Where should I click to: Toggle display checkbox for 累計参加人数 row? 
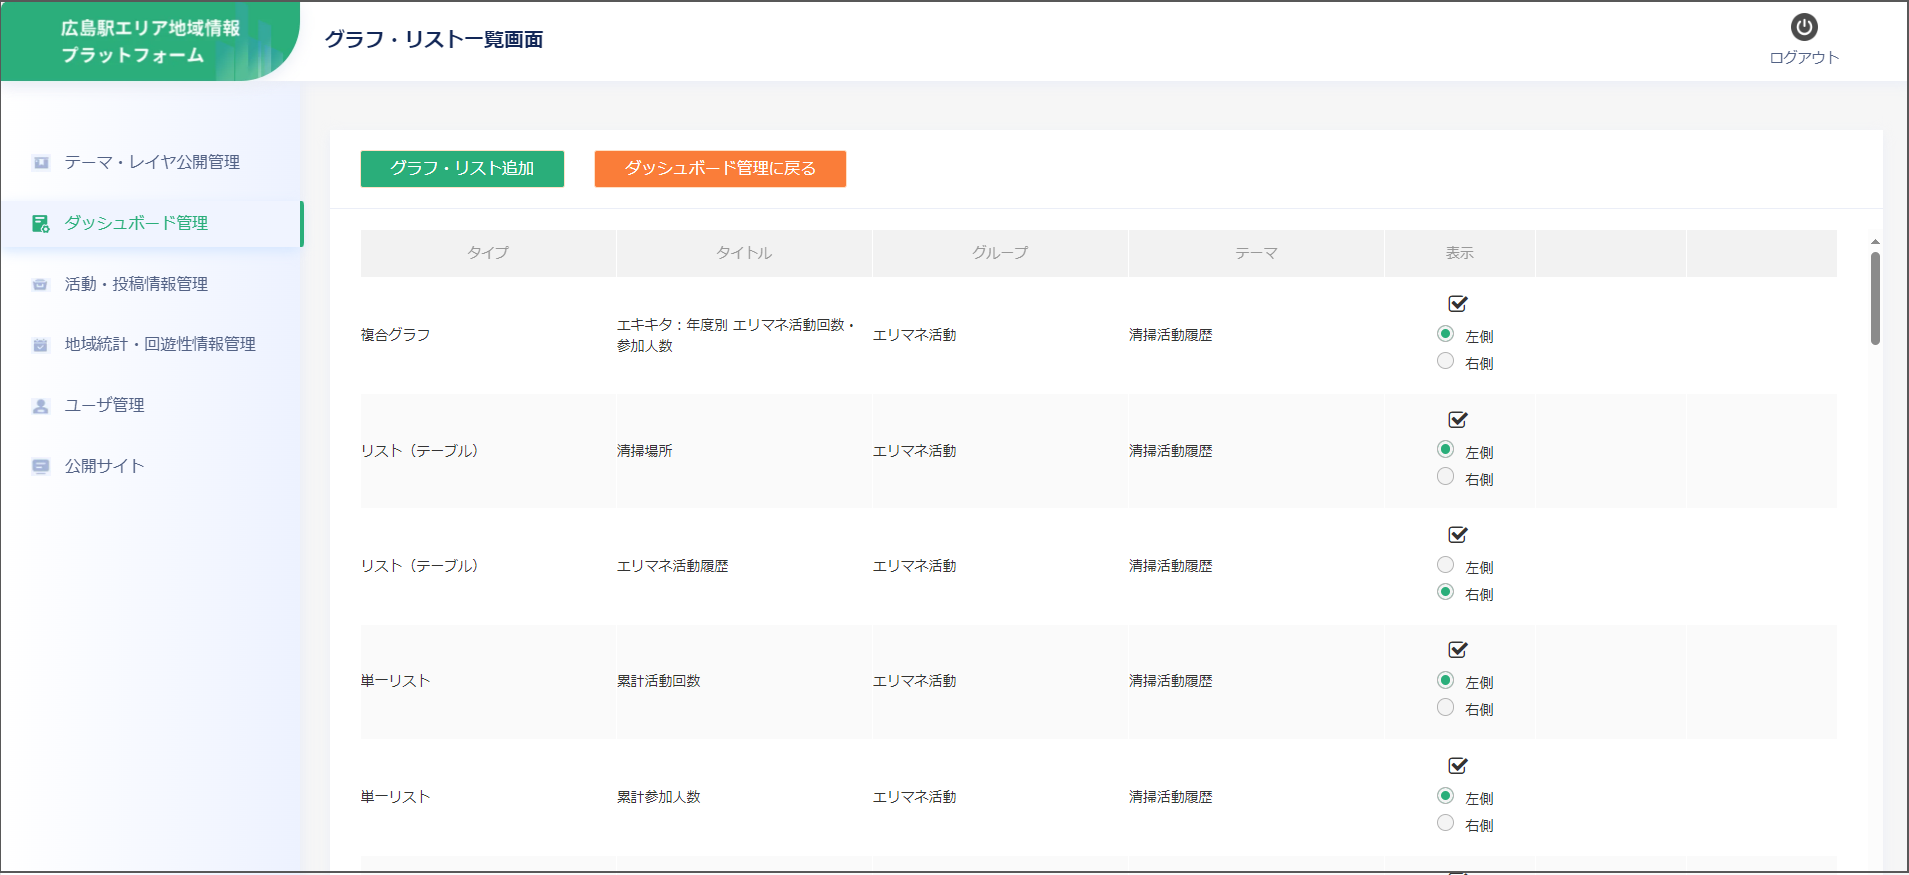[1458, 765]
